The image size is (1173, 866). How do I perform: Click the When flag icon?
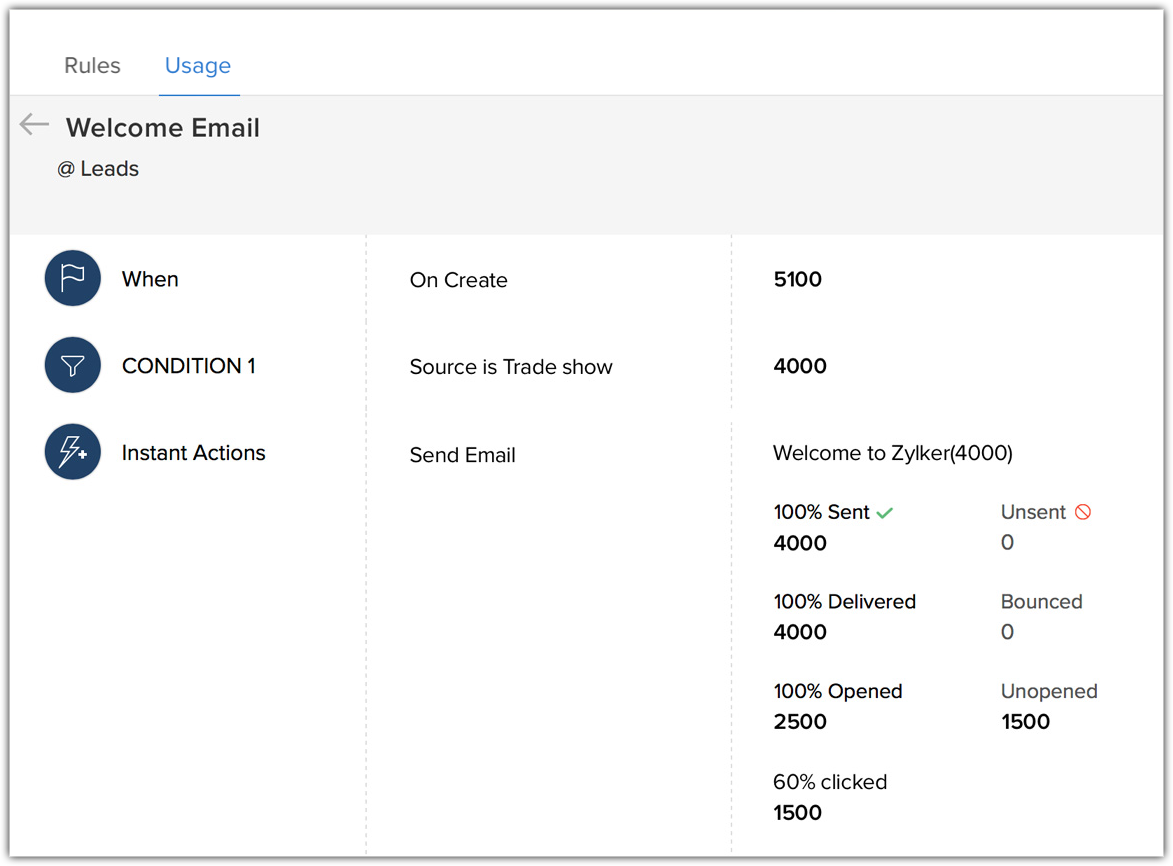(73, 278)
